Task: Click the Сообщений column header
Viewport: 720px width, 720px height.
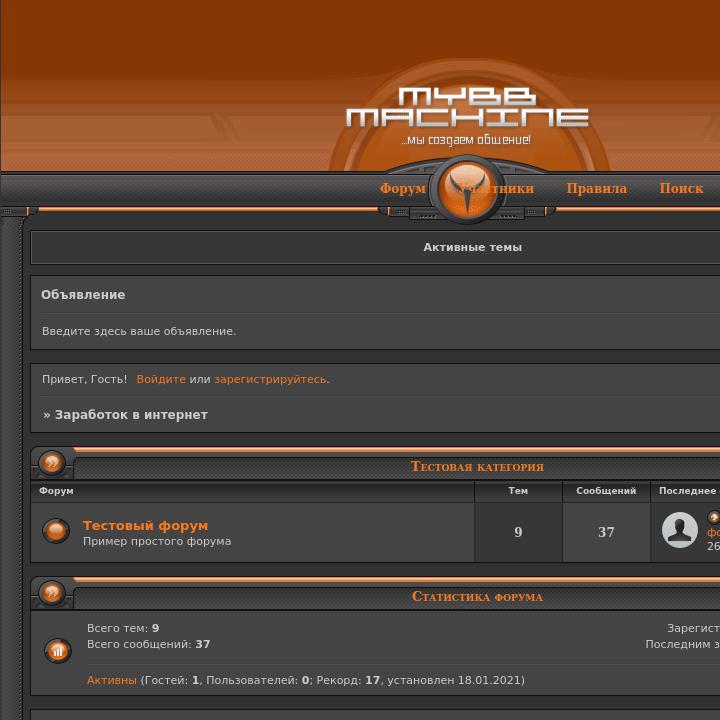Action: pyautogui.click(x=606, y=491)
